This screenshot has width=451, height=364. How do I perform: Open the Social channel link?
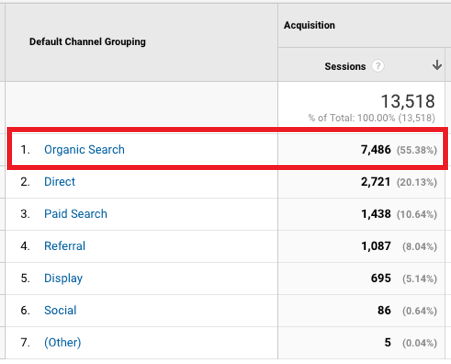click(x=60, y=310)
